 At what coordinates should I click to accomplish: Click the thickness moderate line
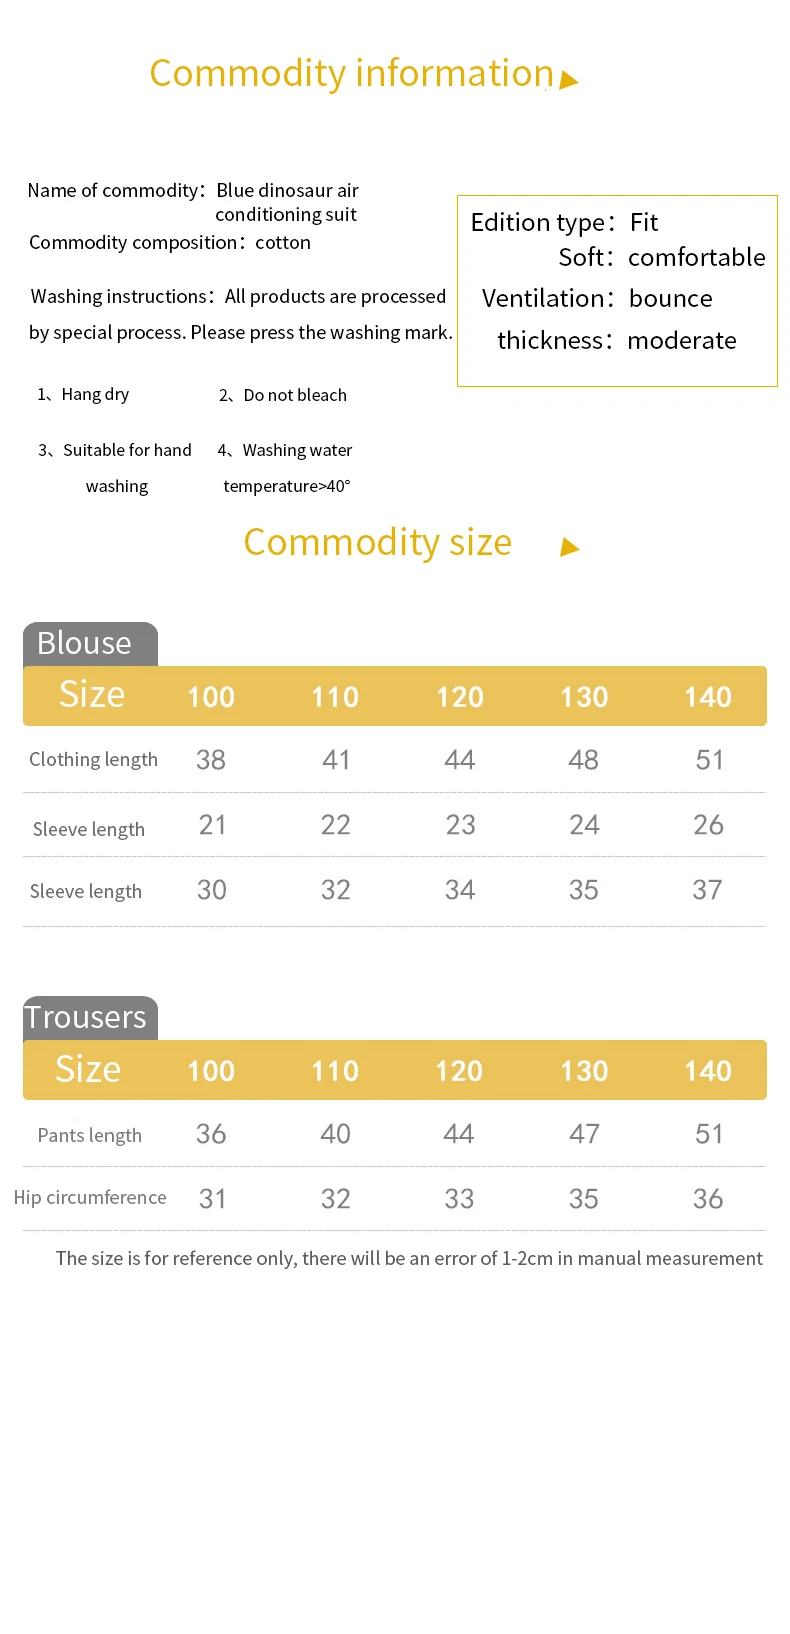pyautogui.click(x=617, y=340)
